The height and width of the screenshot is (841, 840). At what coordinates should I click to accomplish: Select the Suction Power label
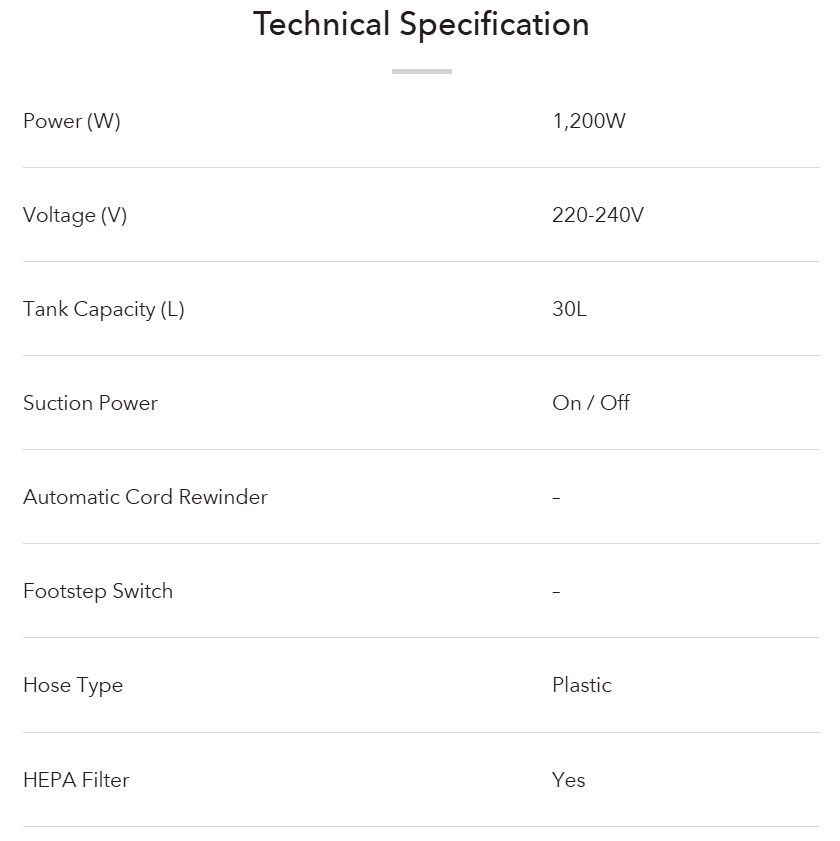click(x=91, y=403)
